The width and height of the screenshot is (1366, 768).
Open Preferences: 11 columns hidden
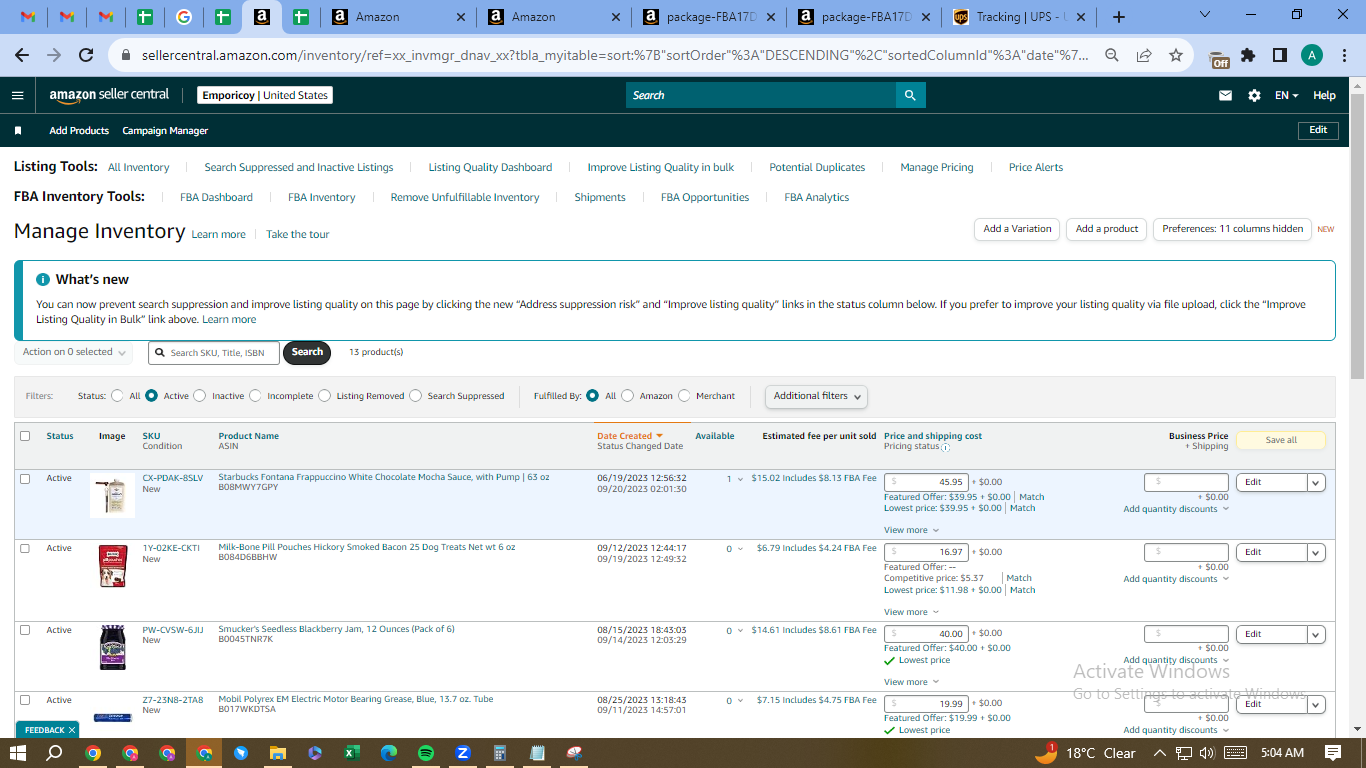click(1233, 229)
